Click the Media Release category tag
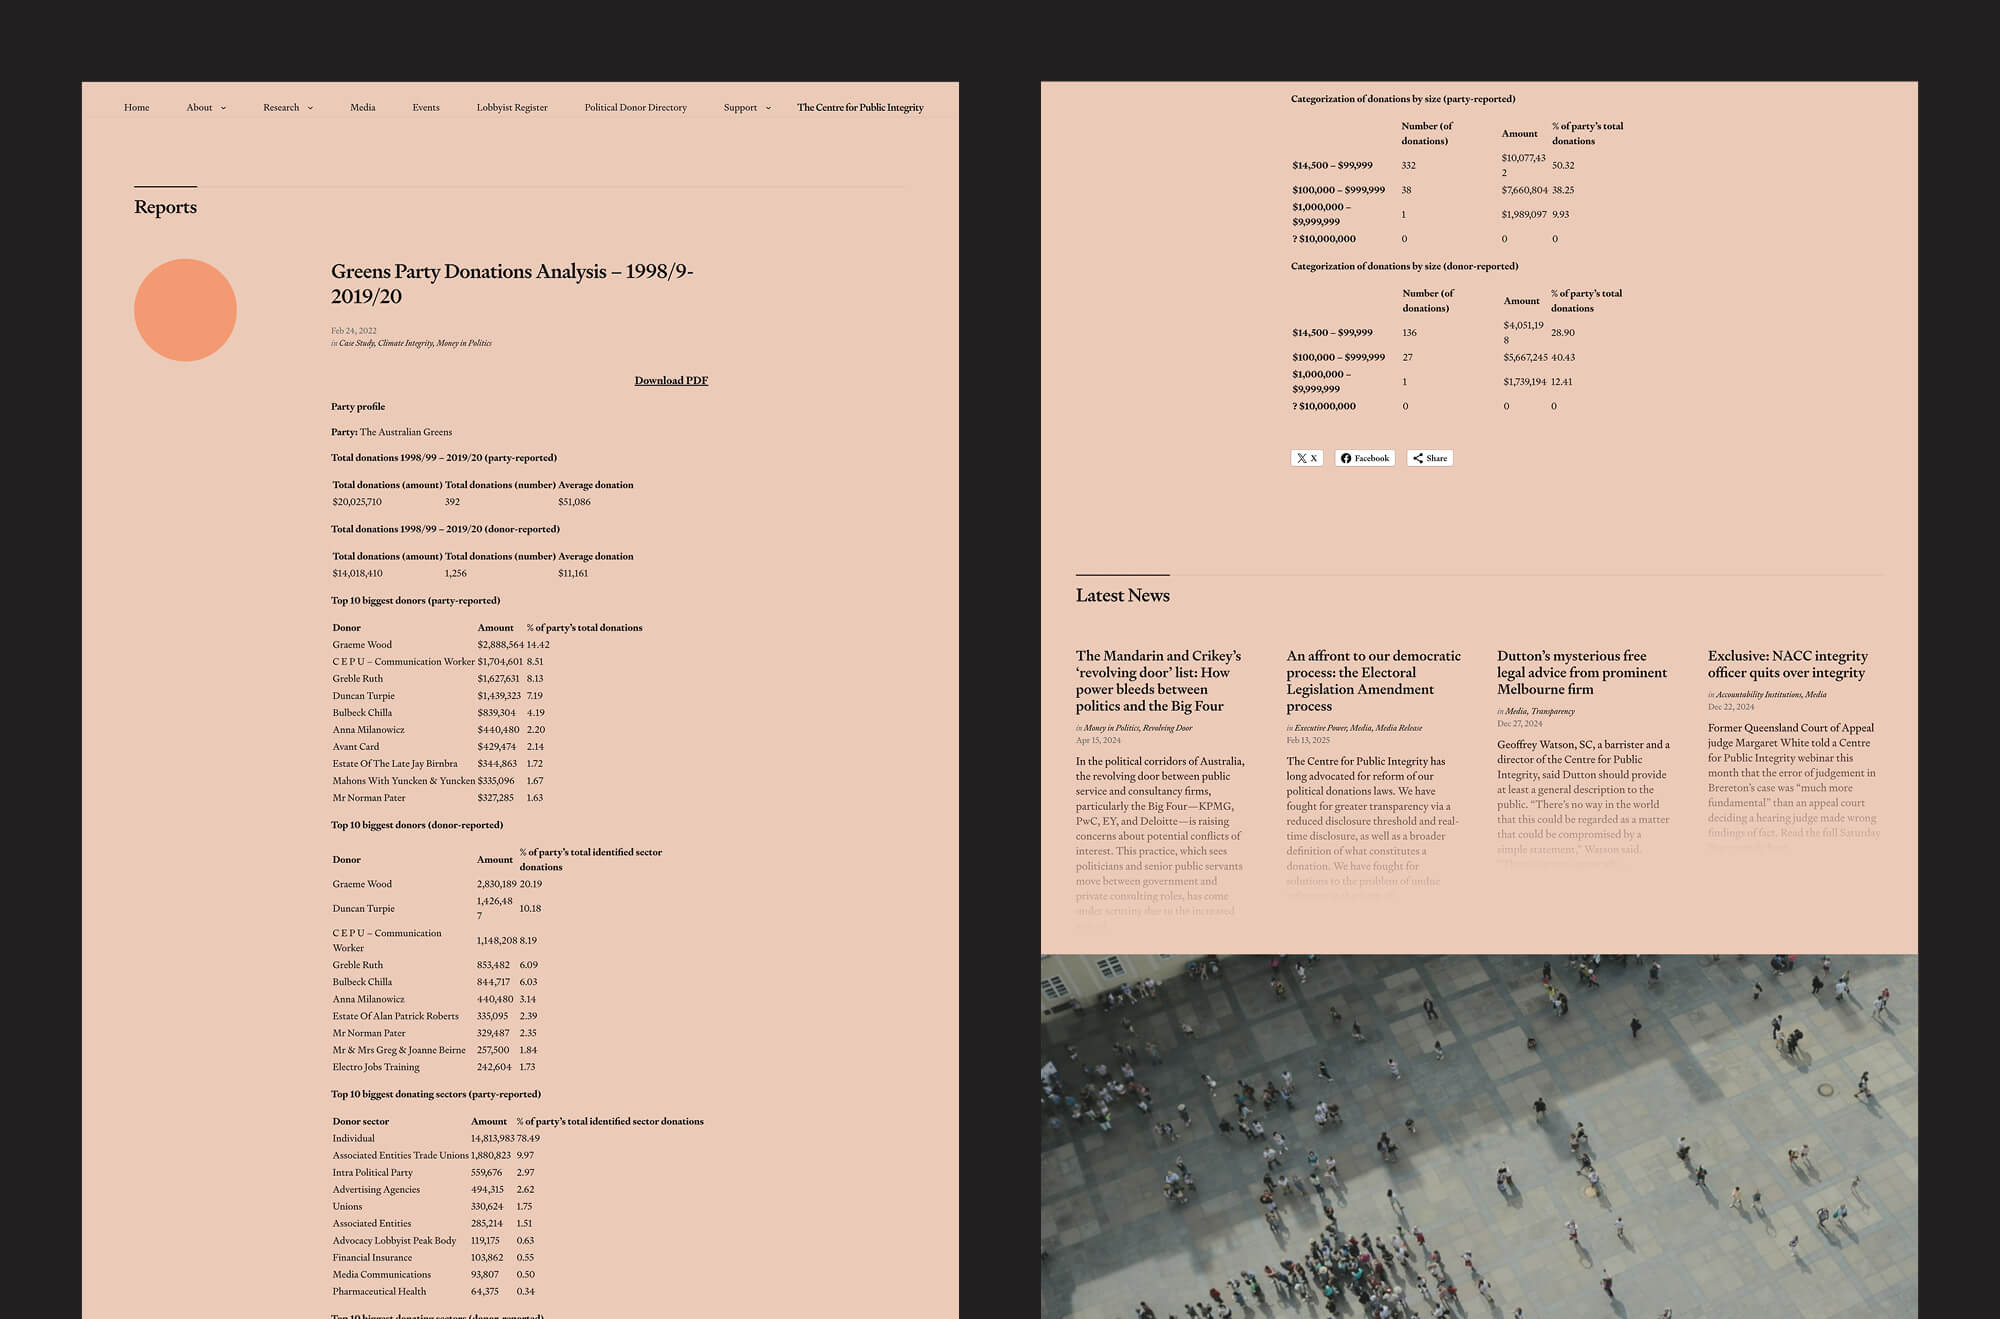This screenshot has width=2000, height=1319. point(1398,728)
